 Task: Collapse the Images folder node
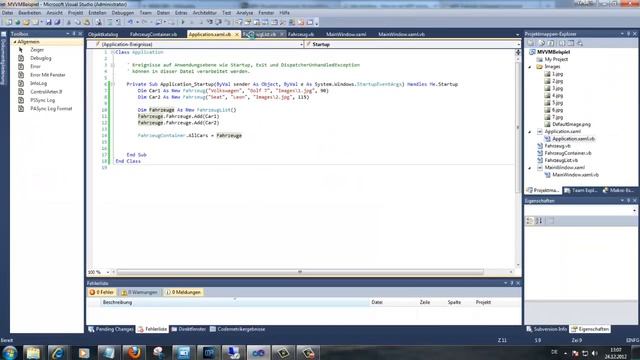(x=530, y=67)
